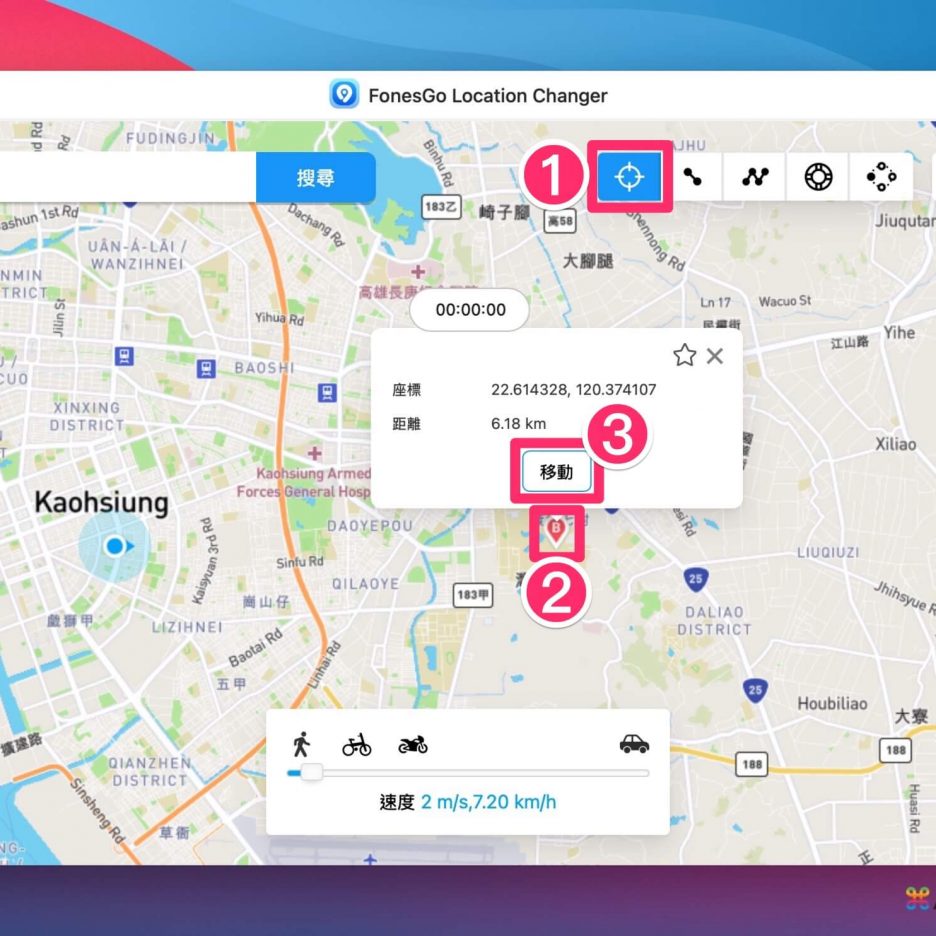The width and height of the screenshot is (936, 936).
Task: Click the speed slider handle
Action: [312, 772]
